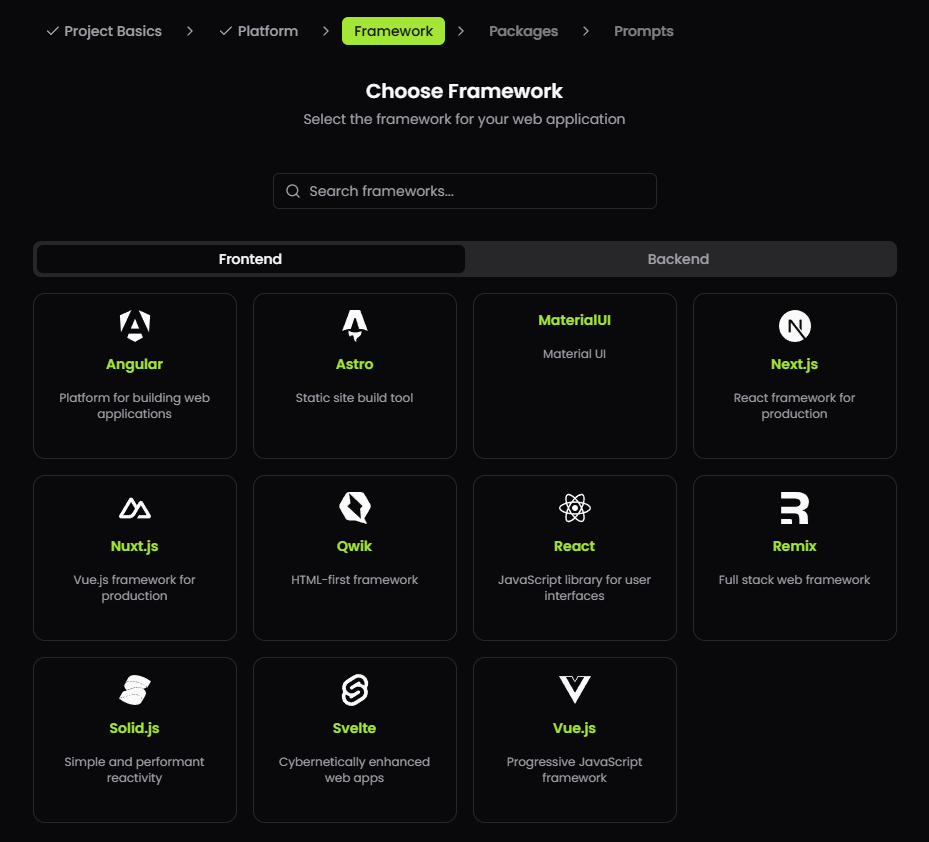Click the 'Material UI' description text
The image size is (929, 842).
point(574,354)
